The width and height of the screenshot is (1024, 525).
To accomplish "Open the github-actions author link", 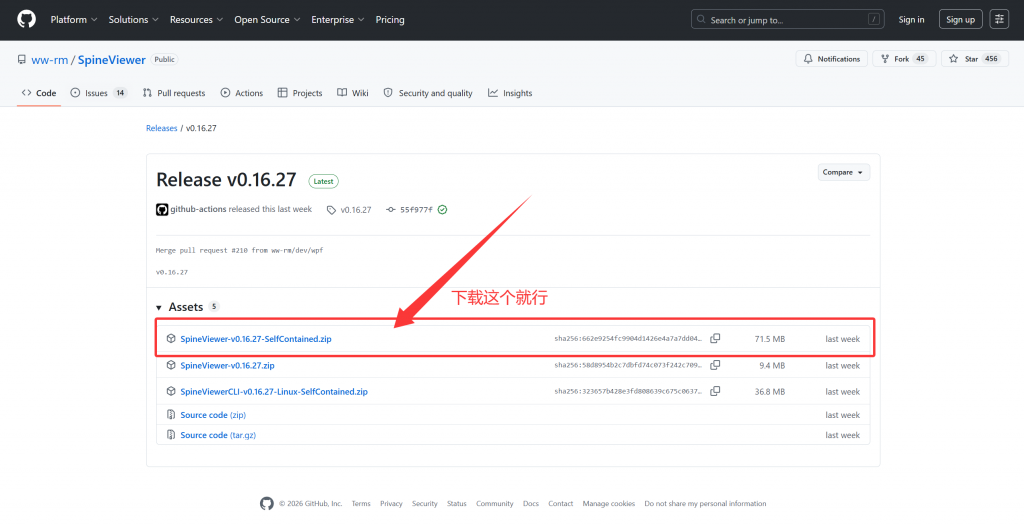I will [x=199, y=209].
